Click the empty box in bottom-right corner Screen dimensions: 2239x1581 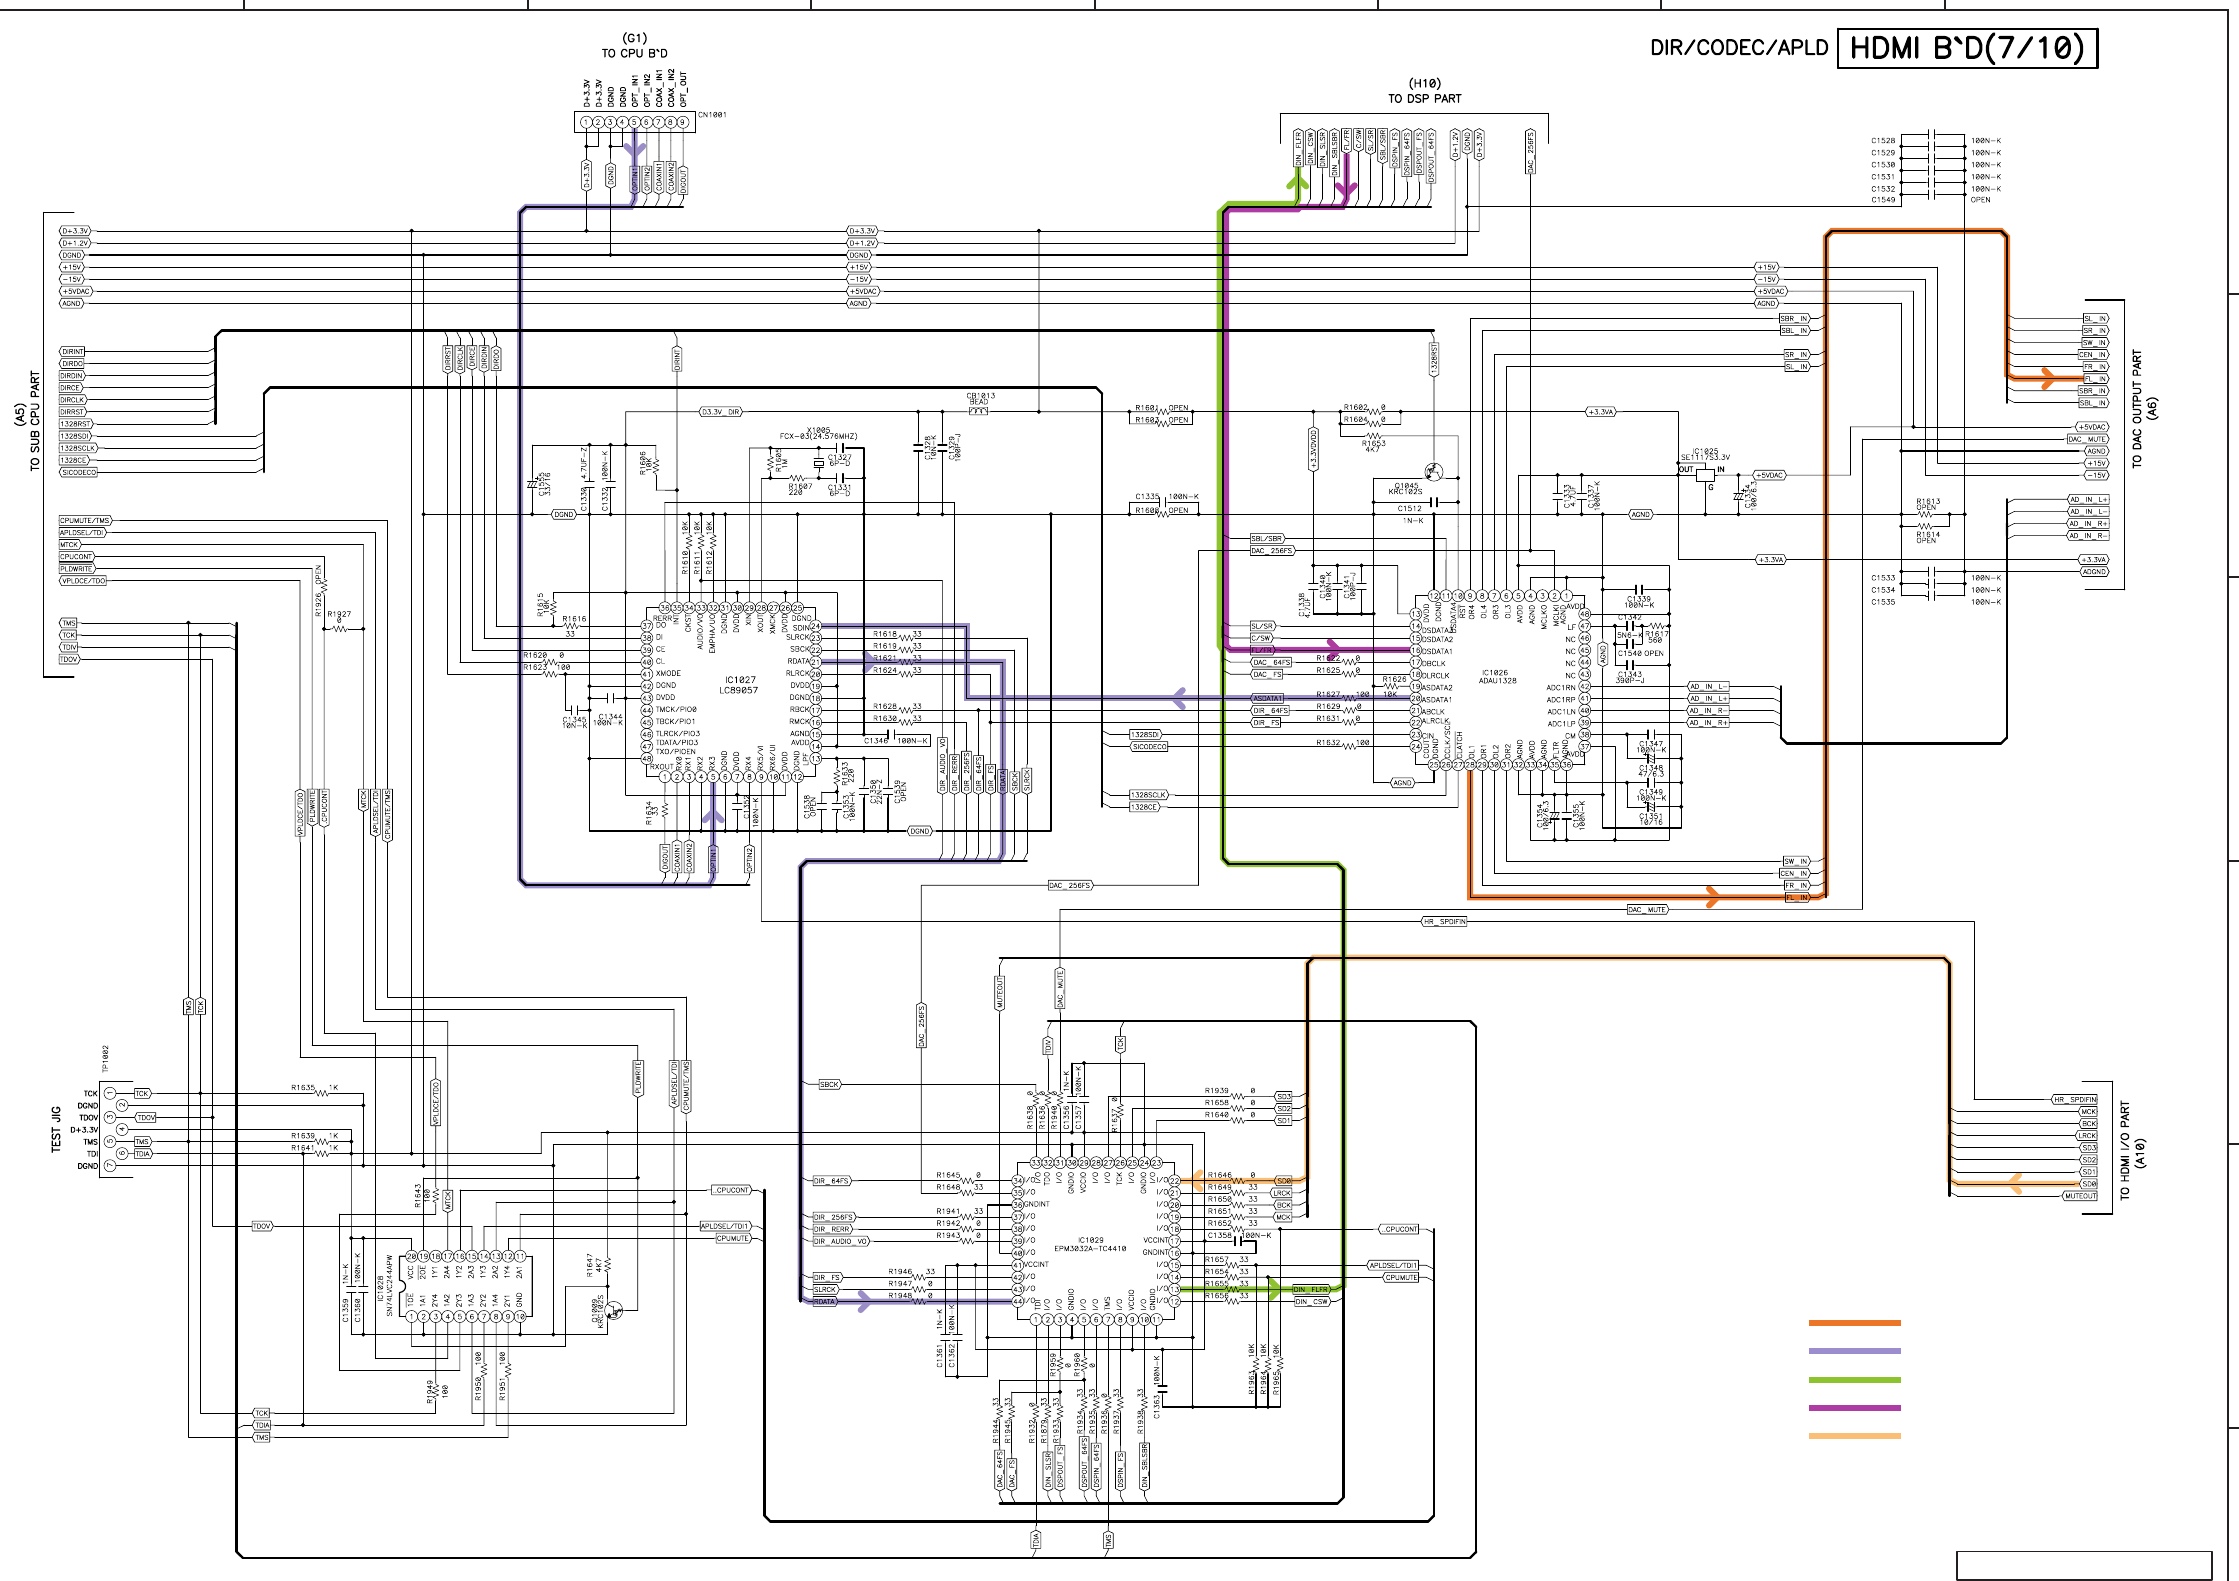[2083, 1565]
